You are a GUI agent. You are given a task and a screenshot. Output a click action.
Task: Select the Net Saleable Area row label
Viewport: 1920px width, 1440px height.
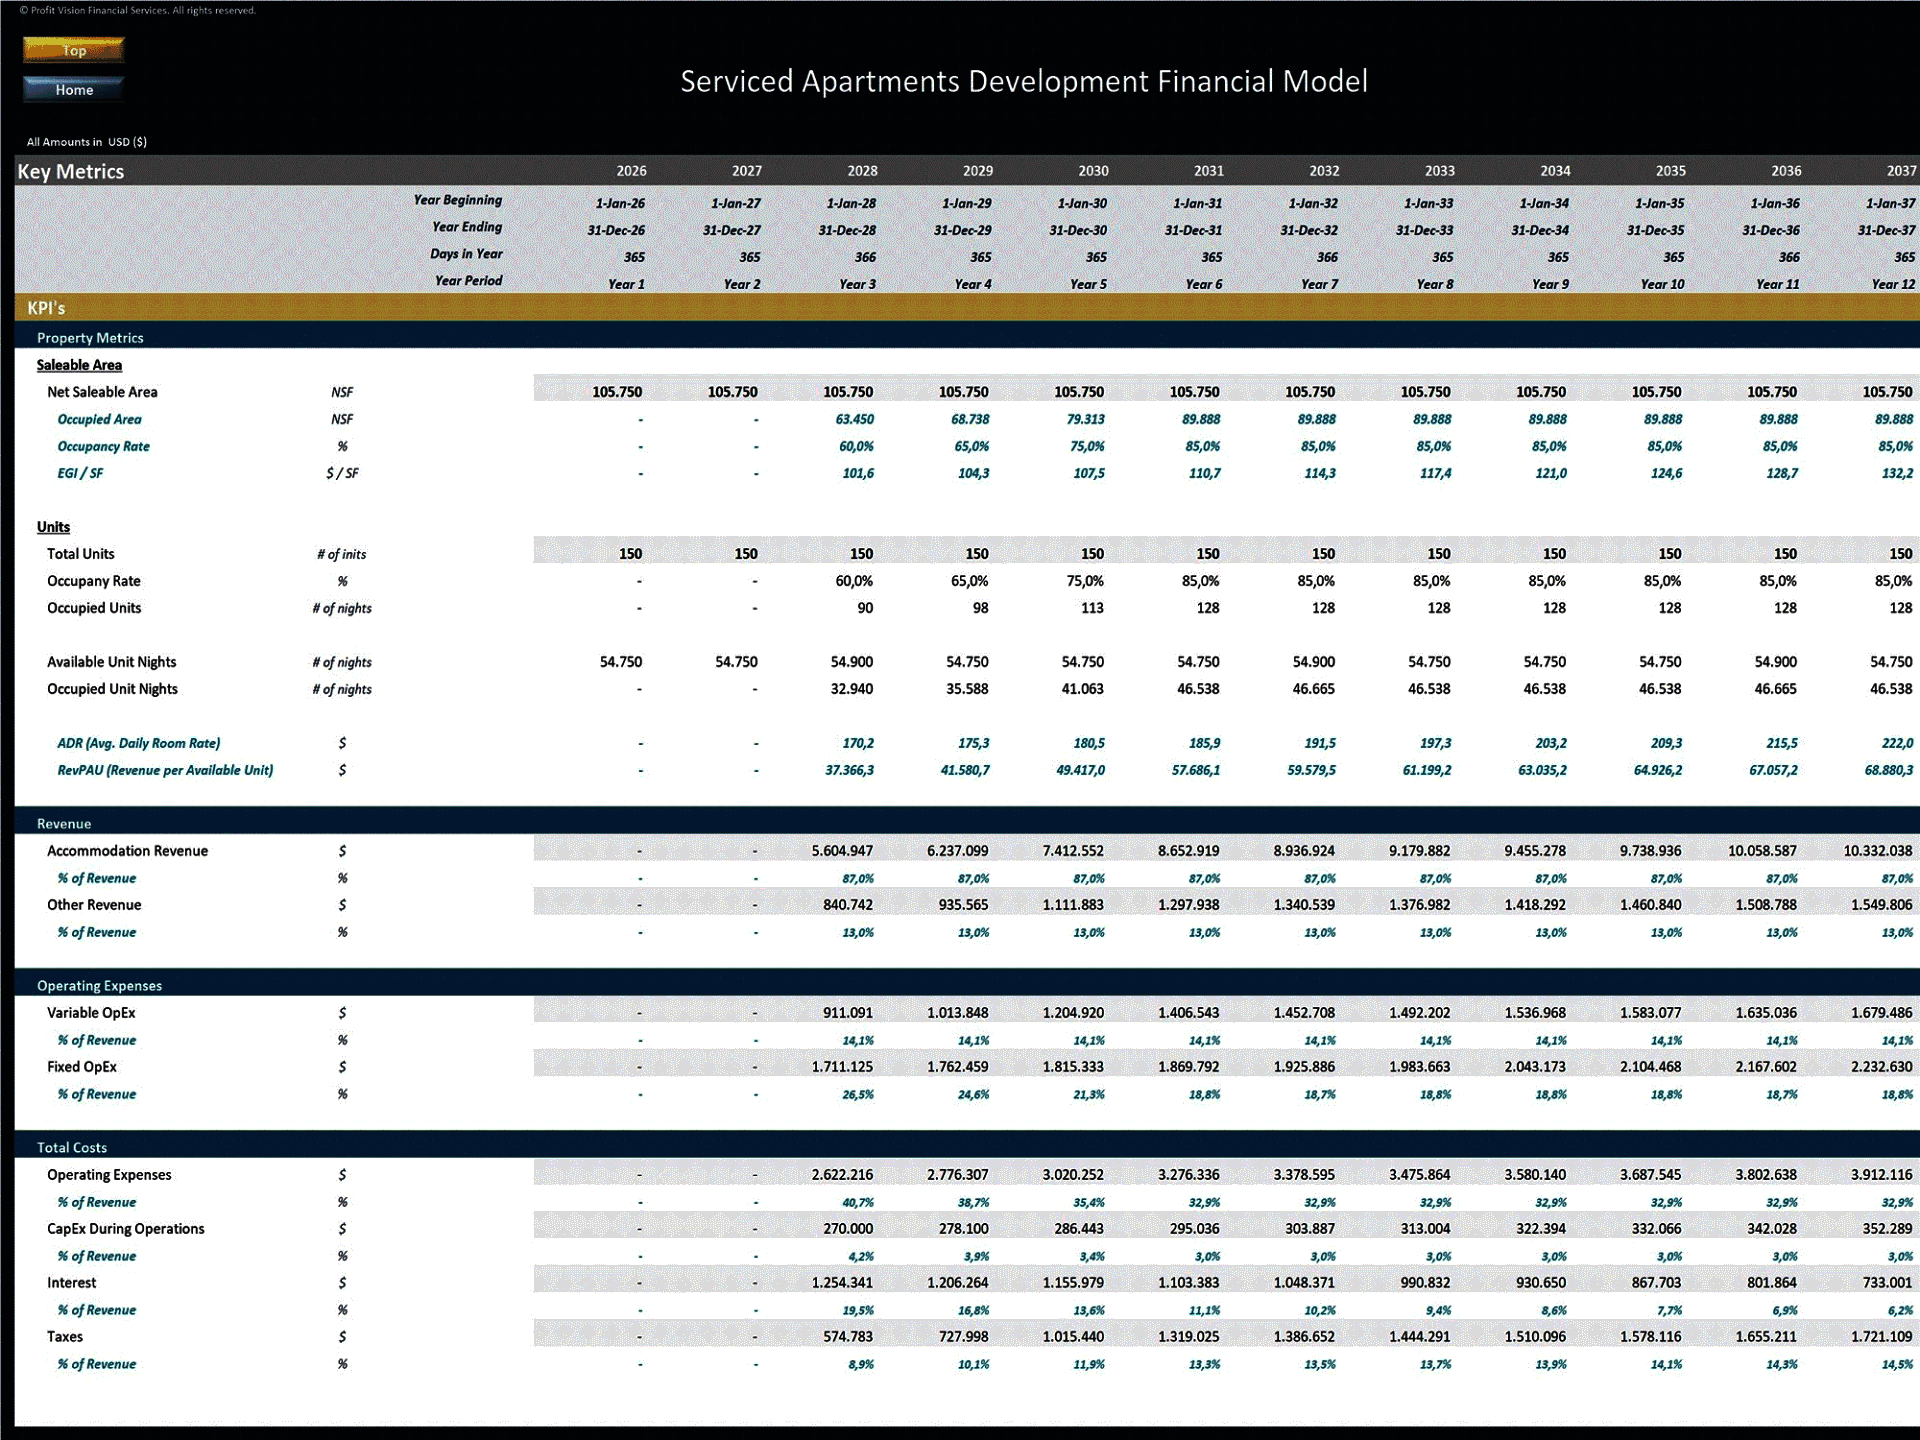[102, 392]
